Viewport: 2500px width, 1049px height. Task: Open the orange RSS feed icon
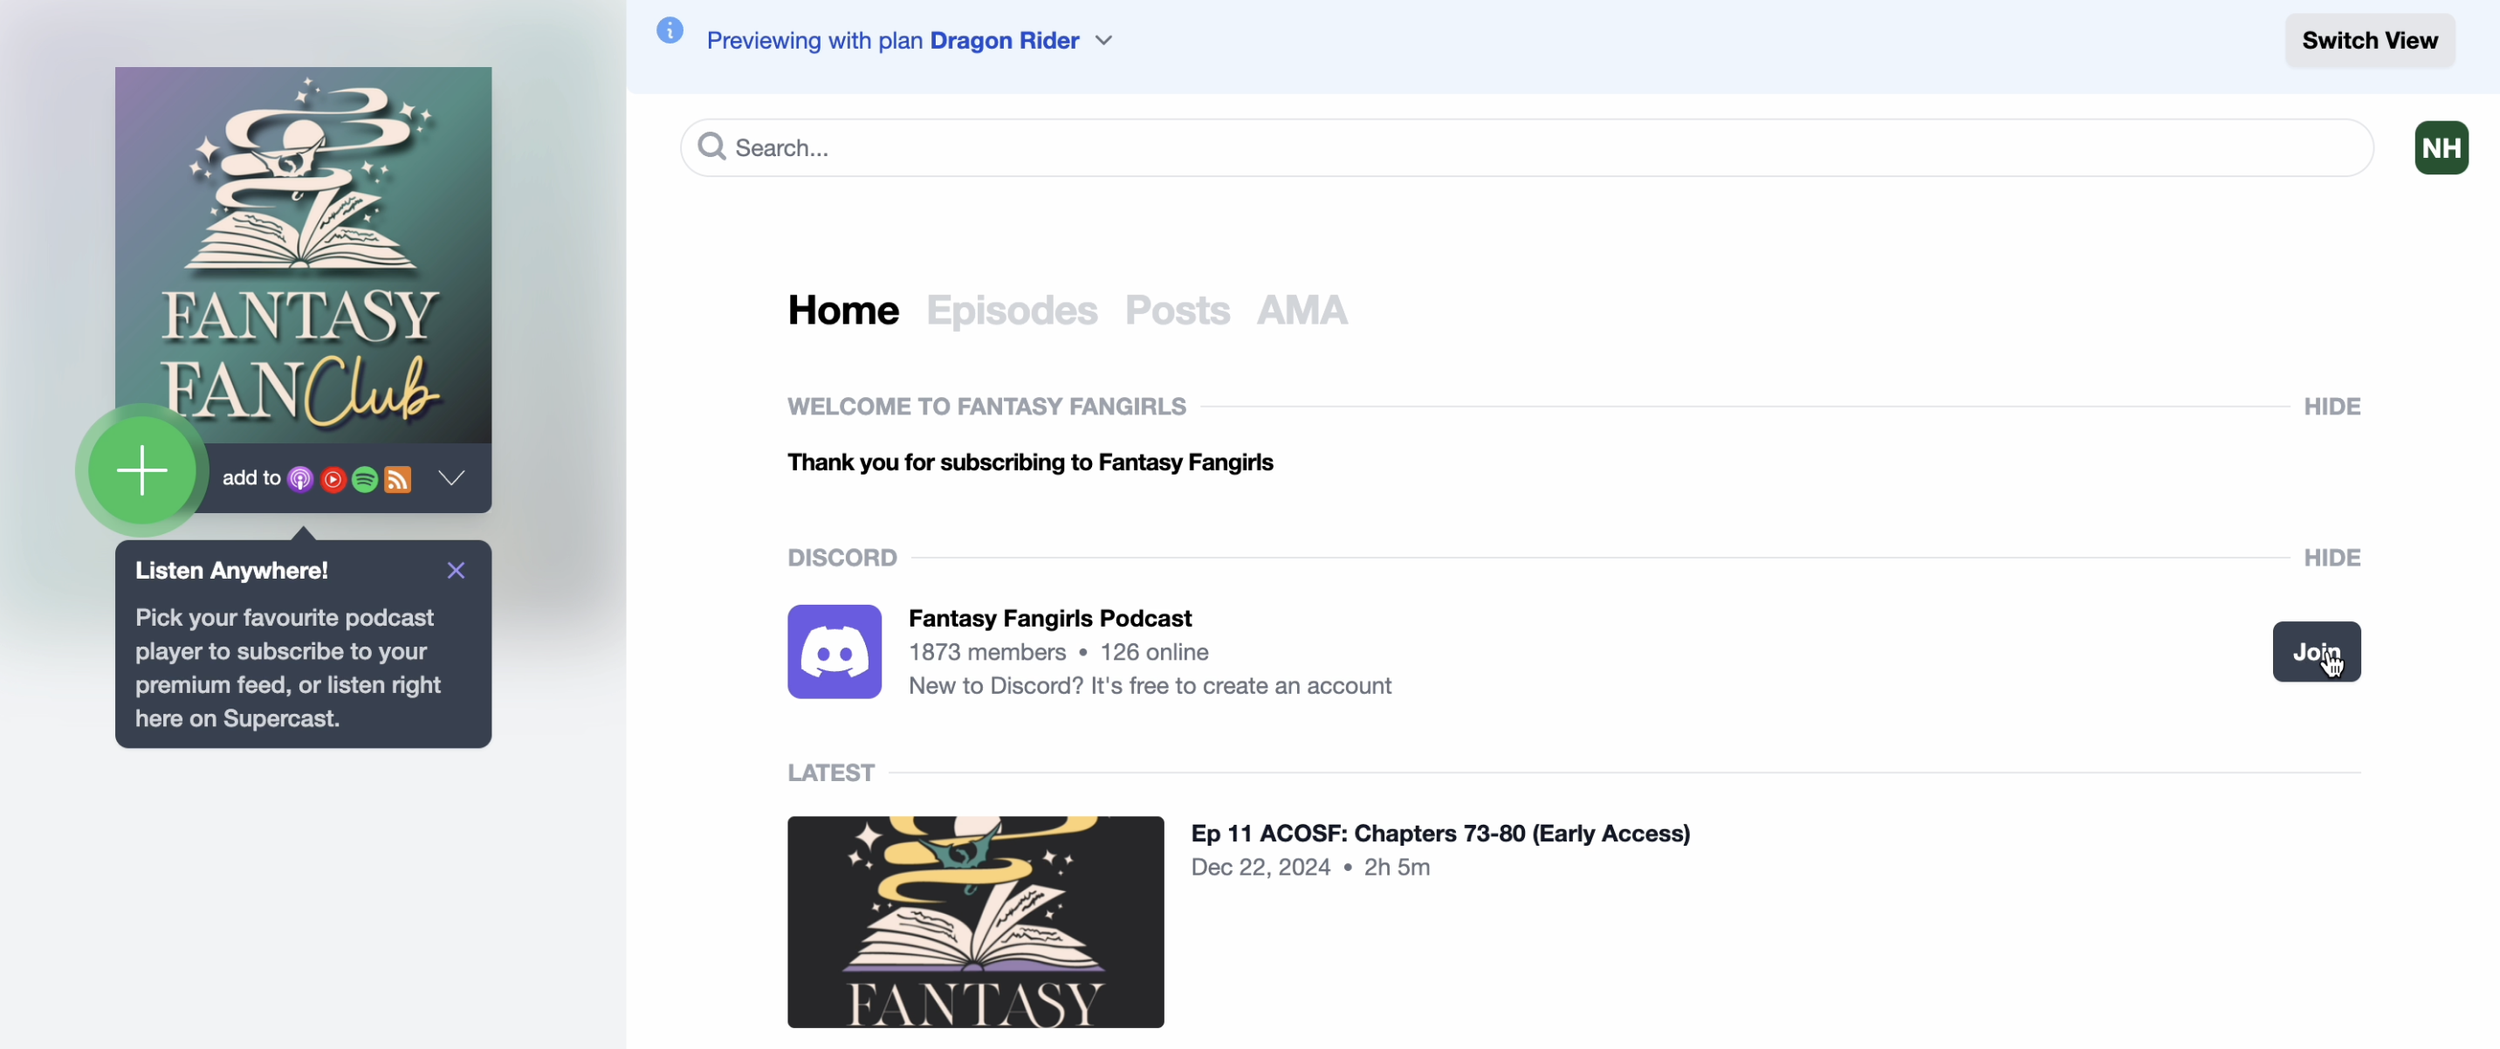click(x=398, y=479)
